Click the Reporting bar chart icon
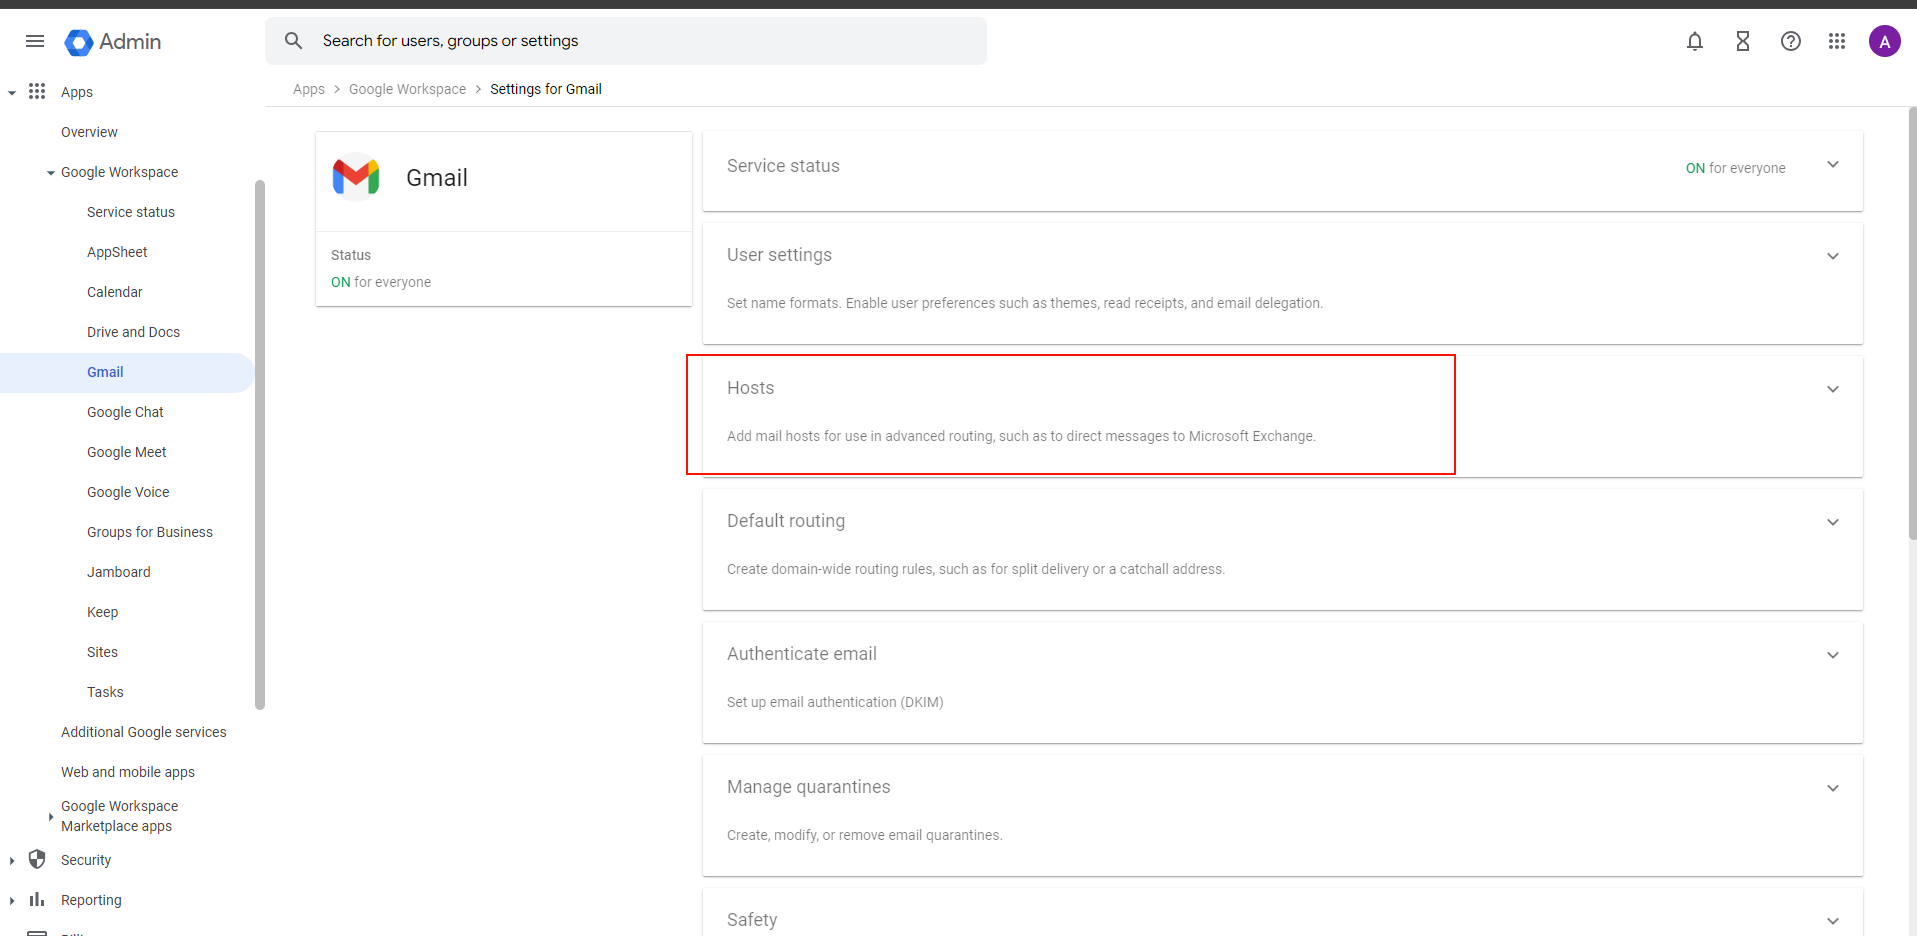This screenshot has width=1917, height=936. (x=37, y=899)
